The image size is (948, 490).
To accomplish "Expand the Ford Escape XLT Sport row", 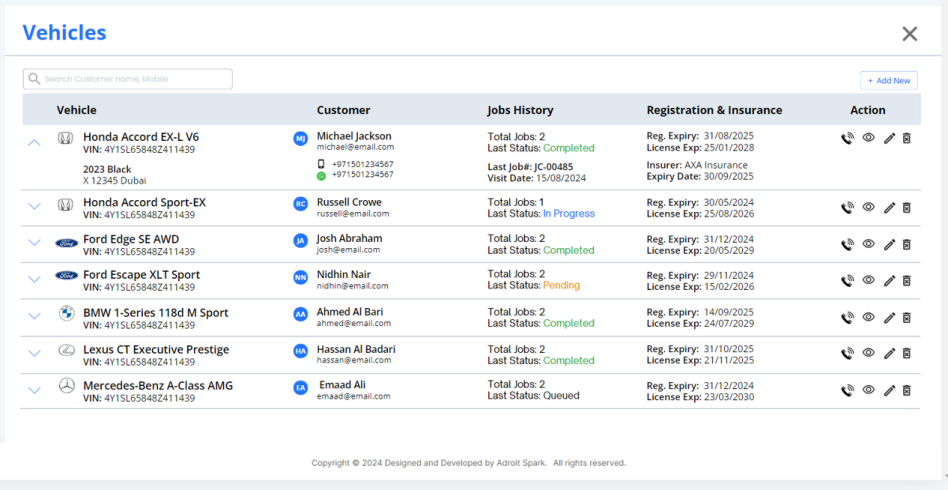I will [x=35, y=279].
